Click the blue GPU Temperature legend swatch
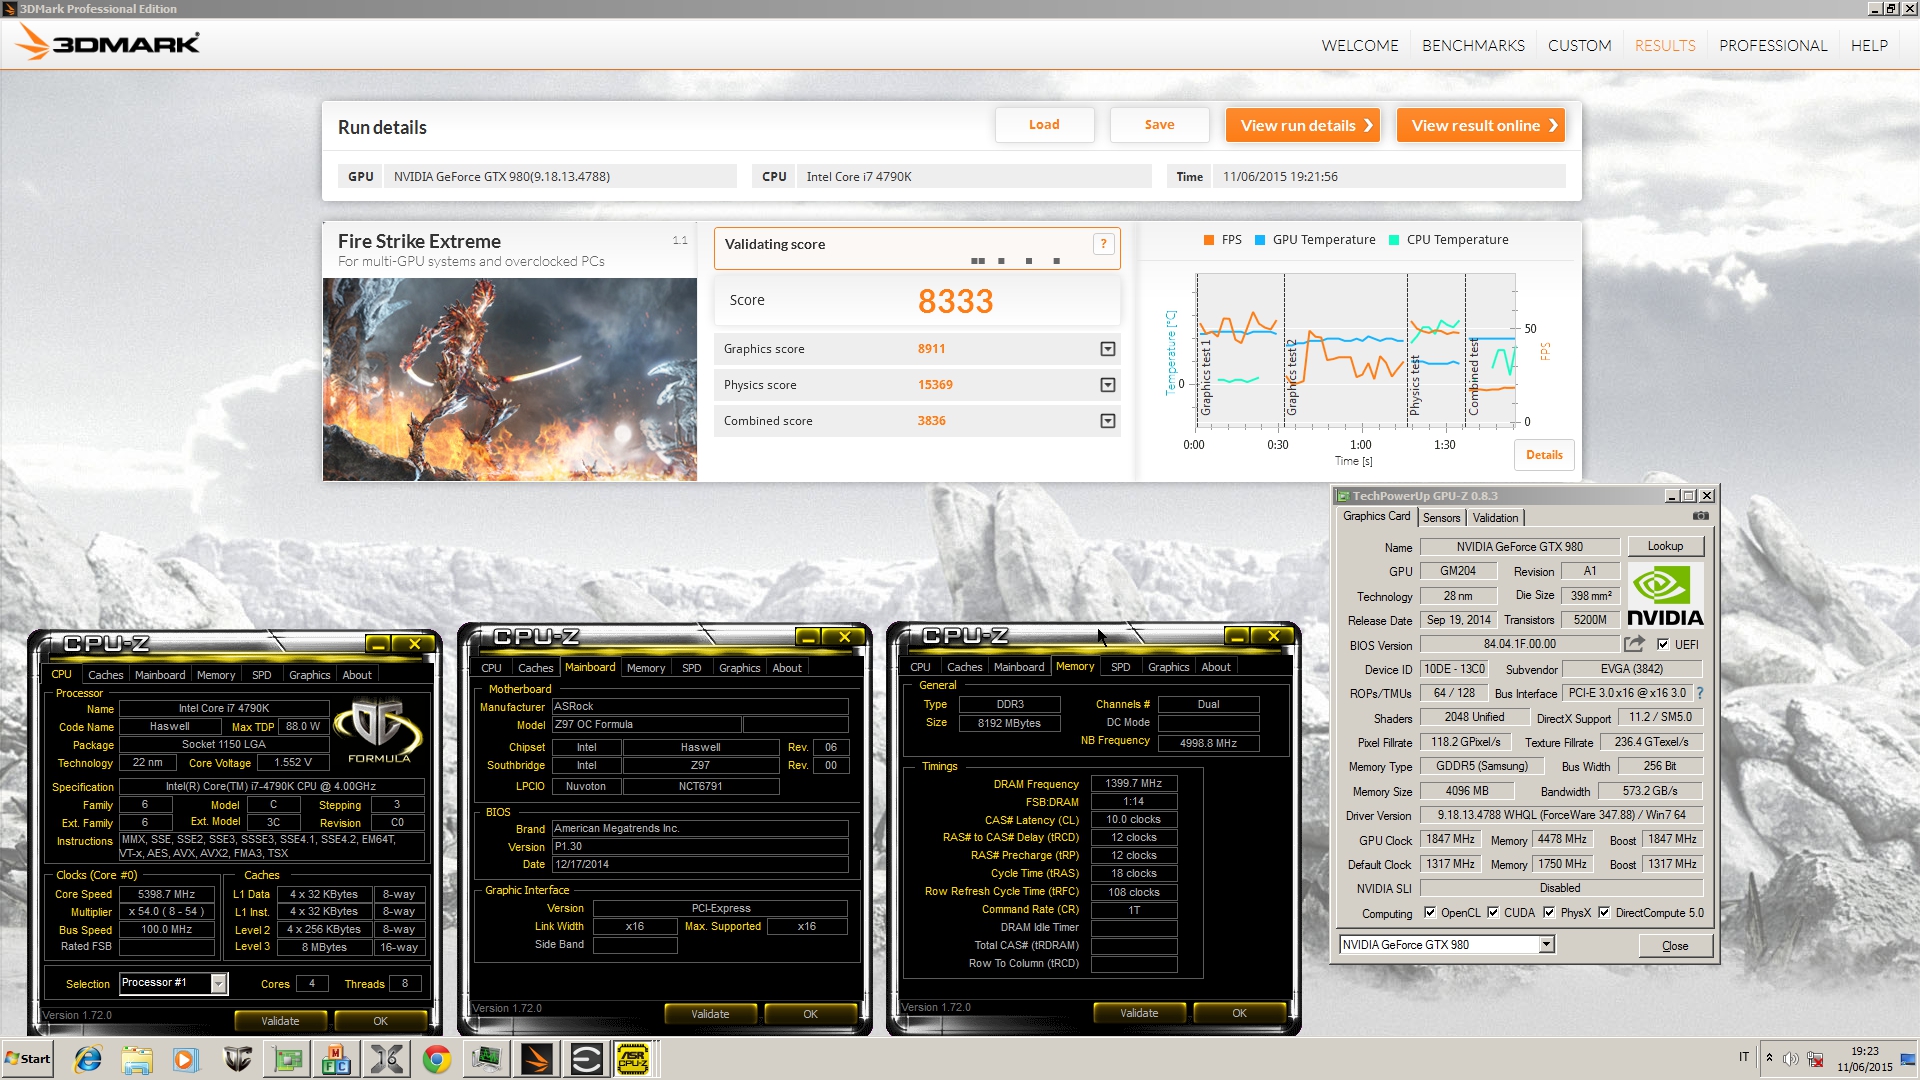 pos(1260,240)
